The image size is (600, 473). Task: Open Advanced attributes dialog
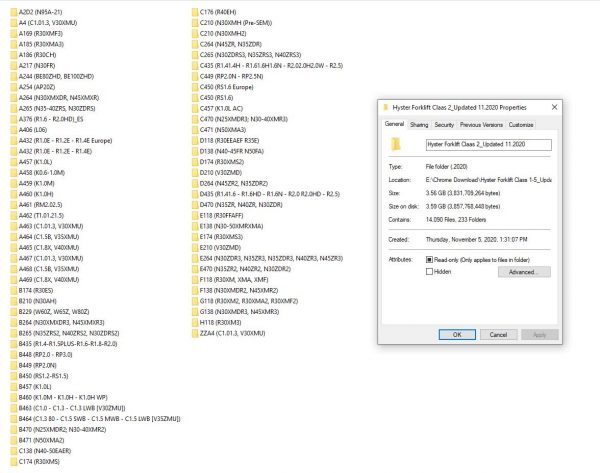tap(524, 272)
